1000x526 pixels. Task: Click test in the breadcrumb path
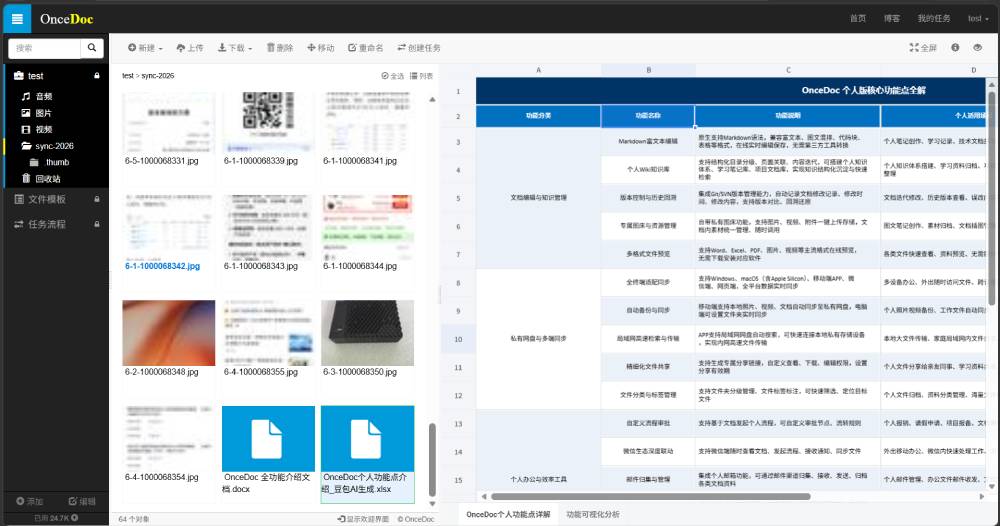[x=128, y=76]
